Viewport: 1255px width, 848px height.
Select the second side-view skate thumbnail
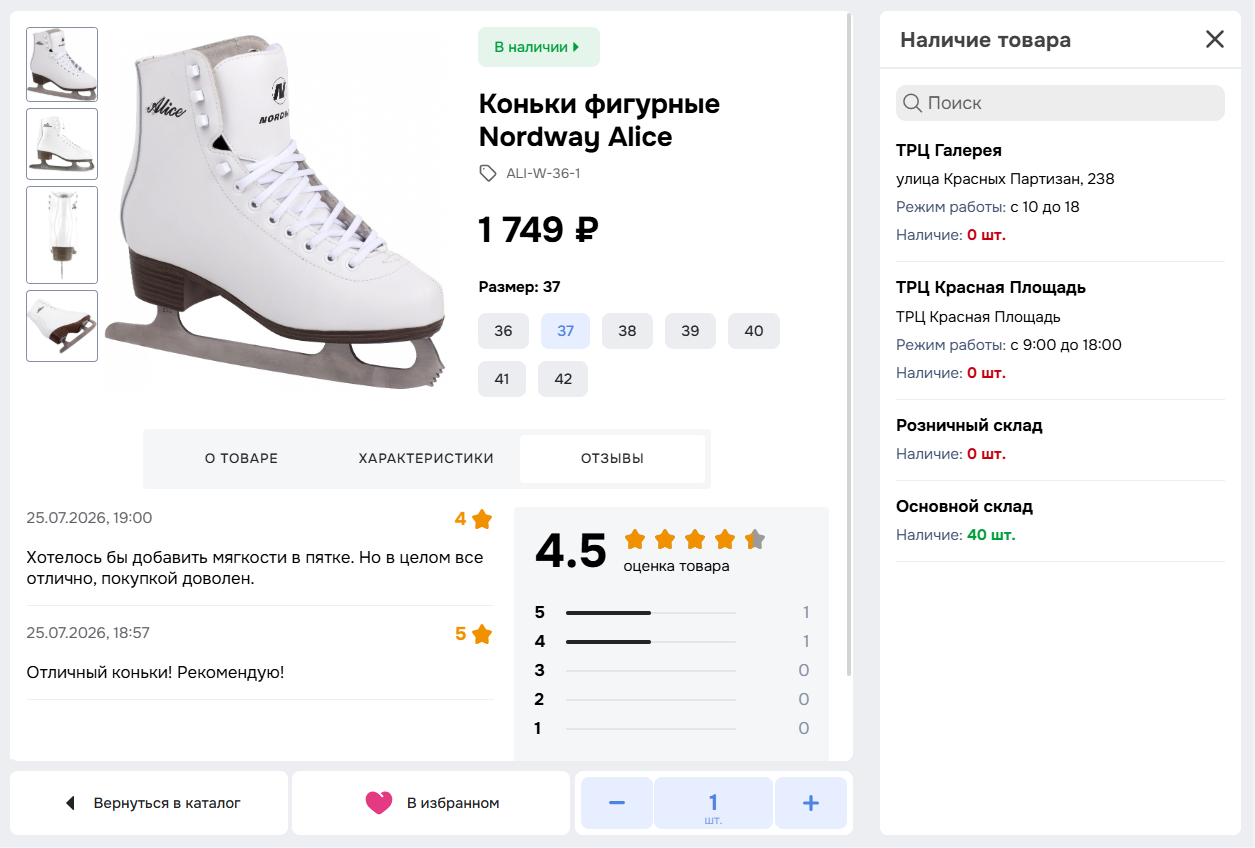(x=62, y=144)
